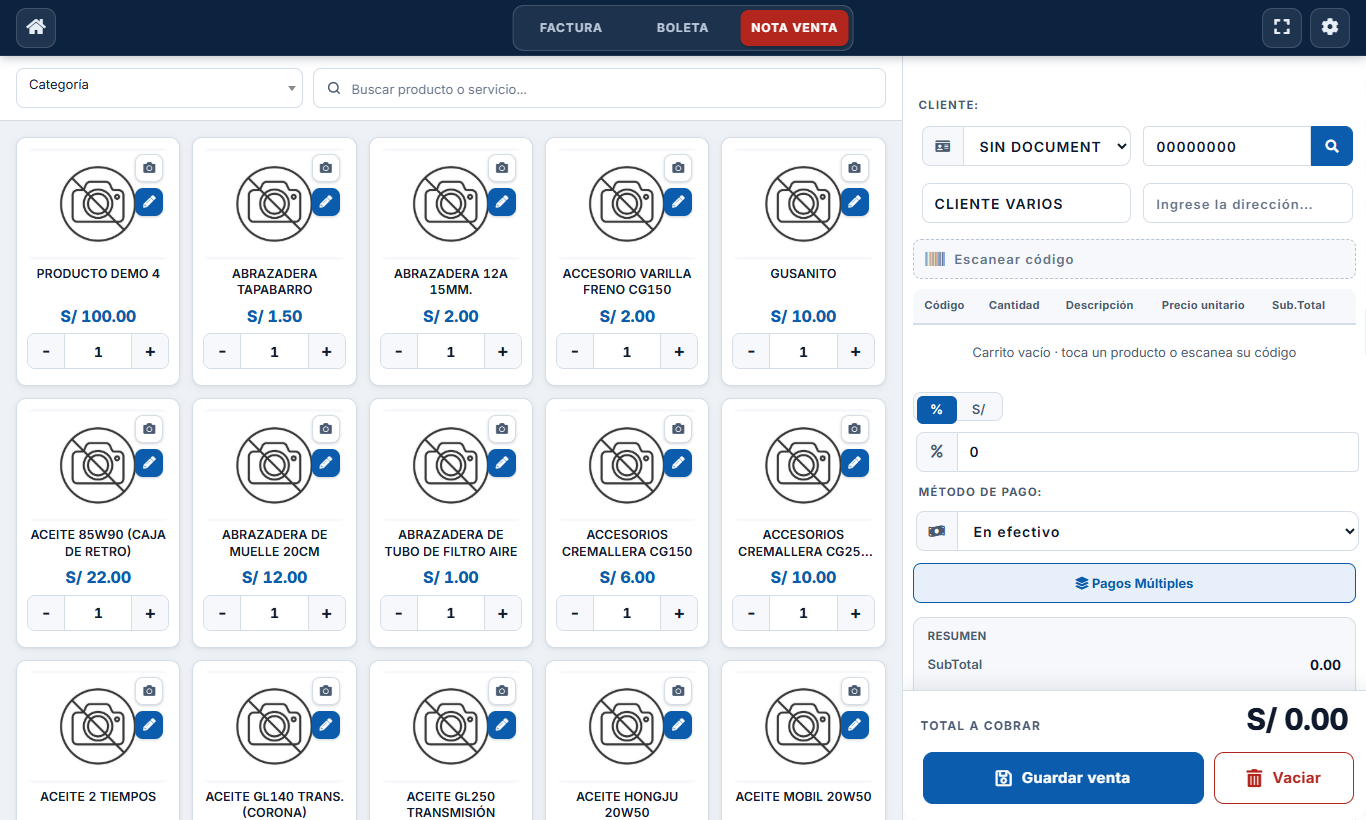Switch discount type to percentage

pyautogui.click(x=937, y=409)
